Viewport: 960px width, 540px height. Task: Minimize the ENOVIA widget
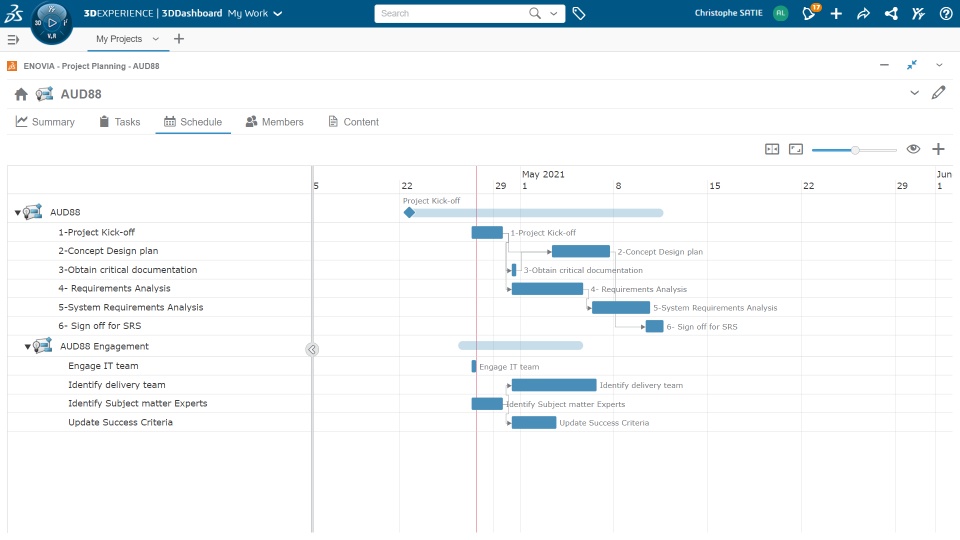pyautogui.click(x=884, y=65)
